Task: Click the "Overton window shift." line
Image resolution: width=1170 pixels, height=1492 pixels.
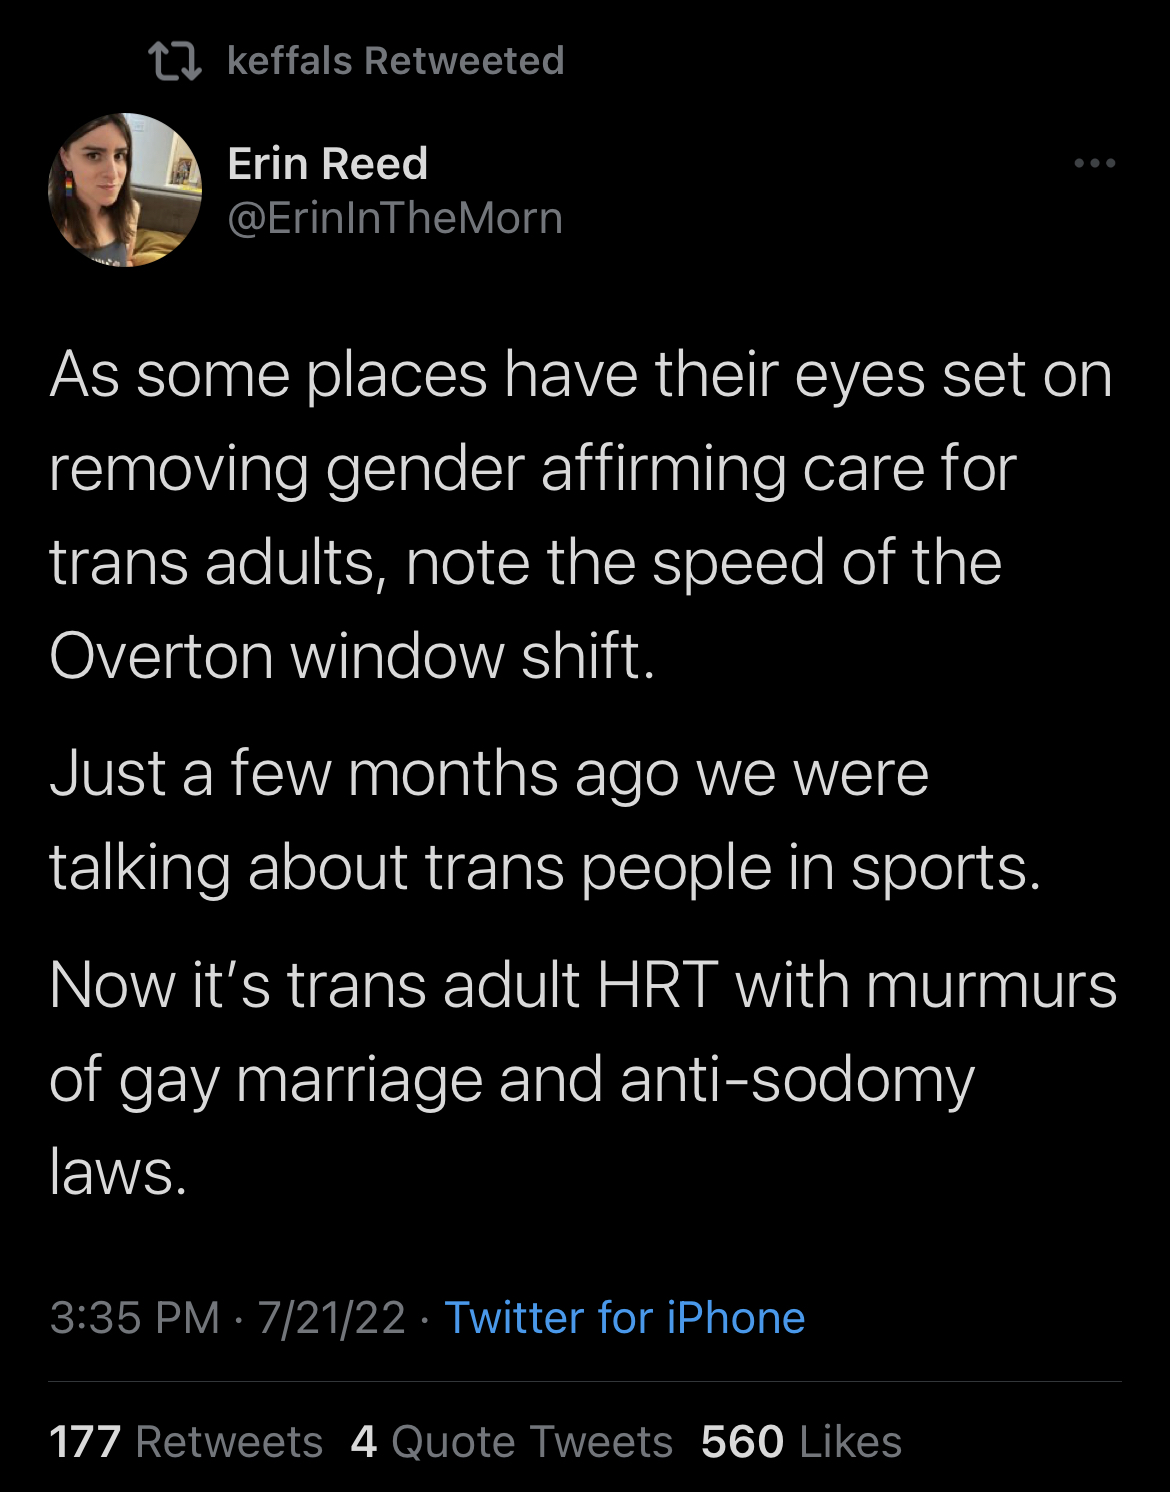Action: [x=352, y=656]
